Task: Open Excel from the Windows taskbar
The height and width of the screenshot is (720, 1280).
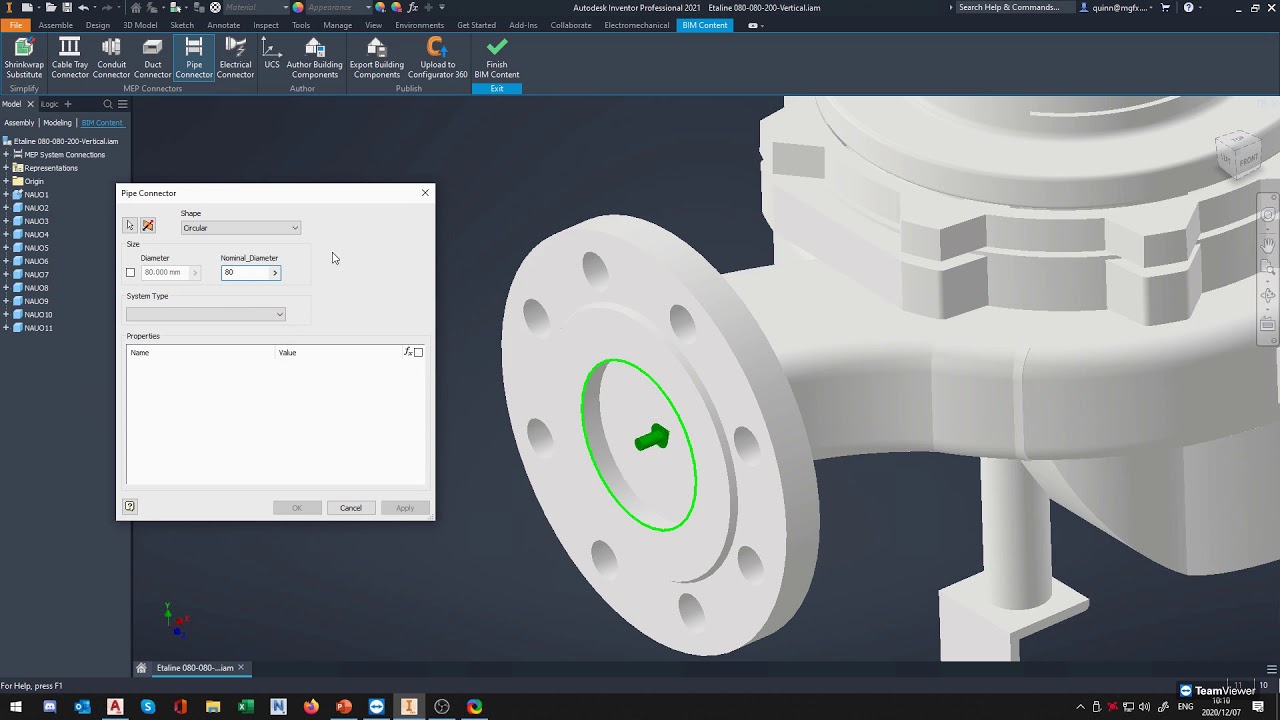Action: pos(246,707)
